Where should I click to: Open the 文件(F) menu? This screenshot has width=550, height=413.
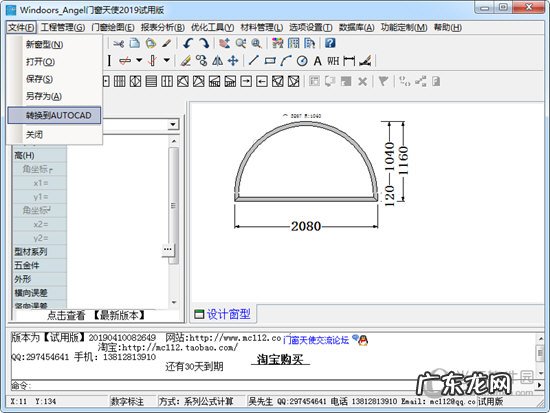coord(21,27)
